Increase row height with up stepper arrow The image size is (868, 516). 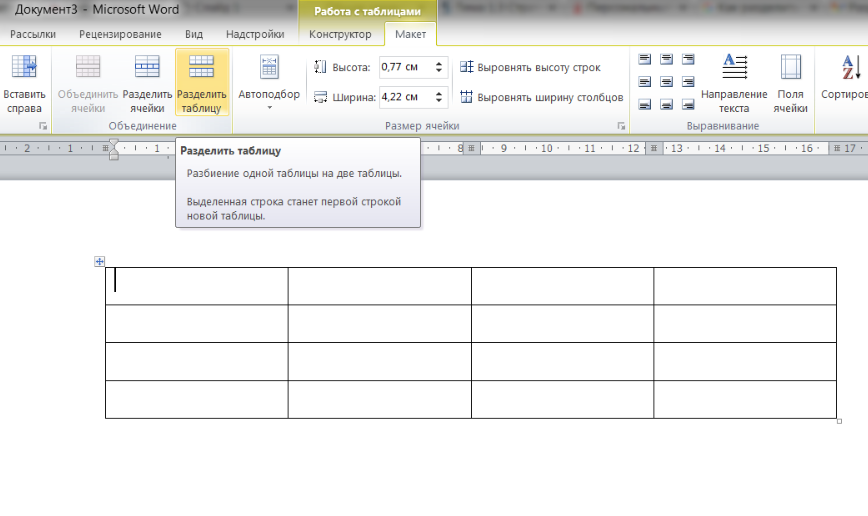click(x=439, y=63)
